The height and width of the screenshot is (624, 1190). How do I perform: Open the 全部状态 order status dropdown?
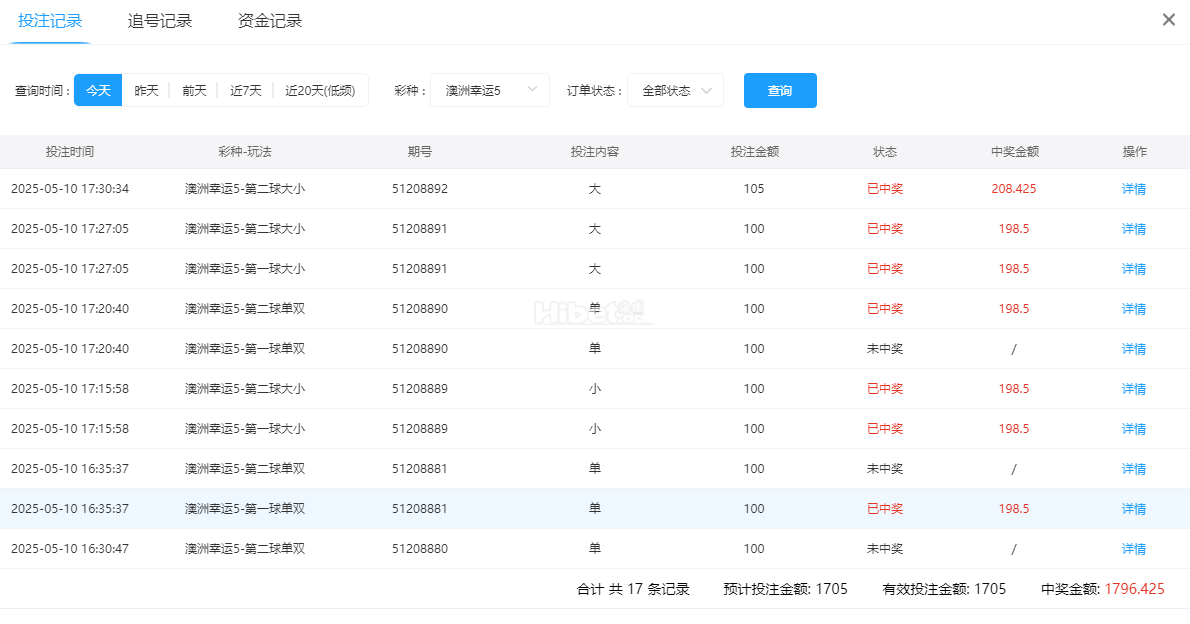coord(675,90)
